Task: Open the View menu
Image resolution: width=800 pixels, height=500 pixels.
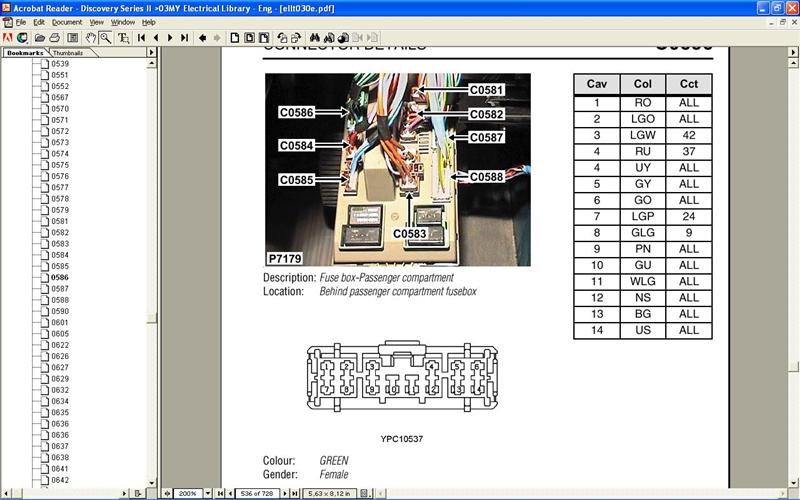Action: [96, 22]
